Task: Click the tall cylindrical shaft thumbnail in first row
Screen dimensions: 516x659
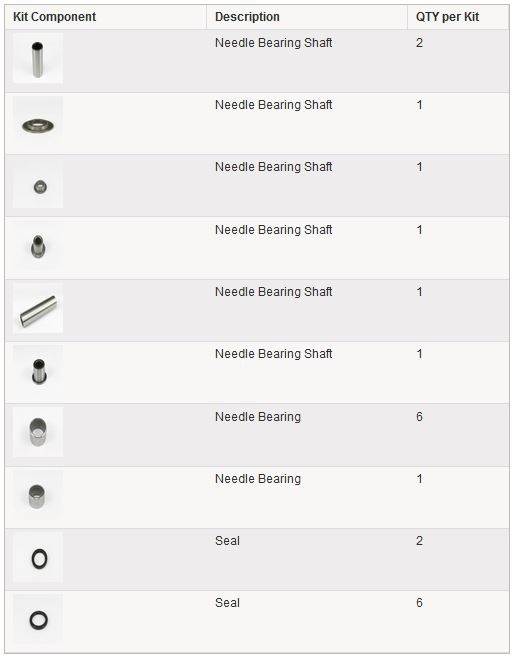Action: click(38, 58)
